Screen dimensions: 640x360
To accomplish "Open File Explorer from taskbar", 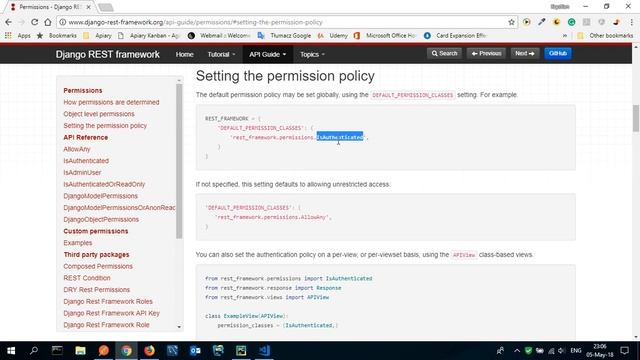I will point(80,351).
